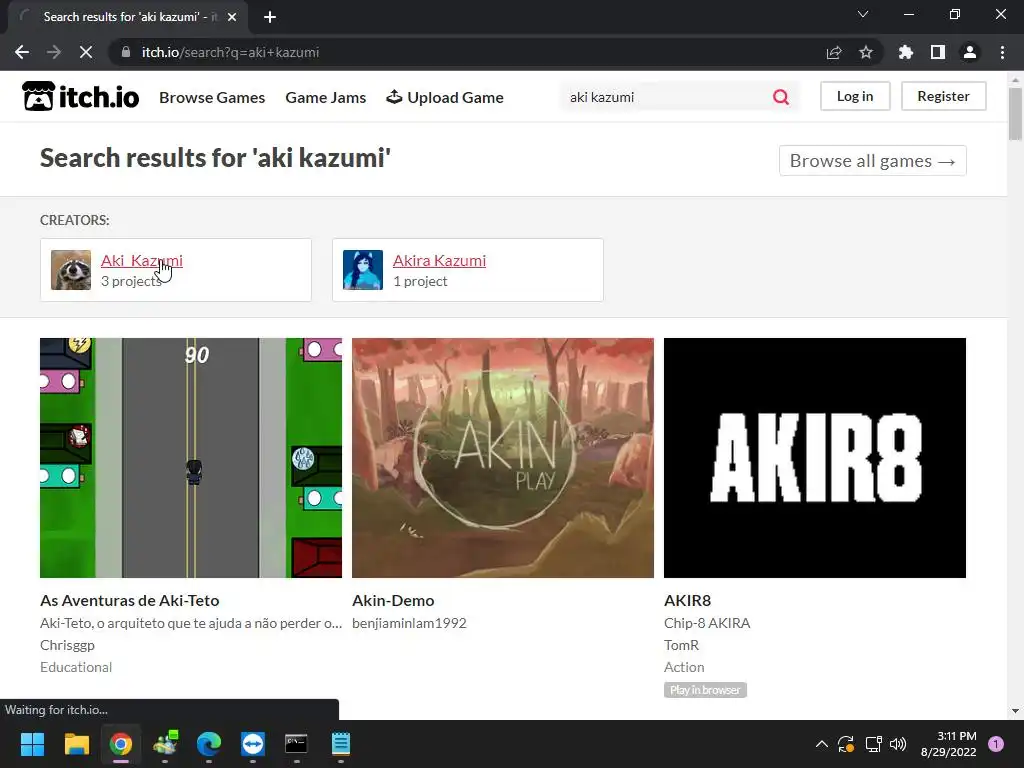Open the Game Jams page
Image resolution: width=1024 pixels, height=768 pixels.
coord(326,97)
